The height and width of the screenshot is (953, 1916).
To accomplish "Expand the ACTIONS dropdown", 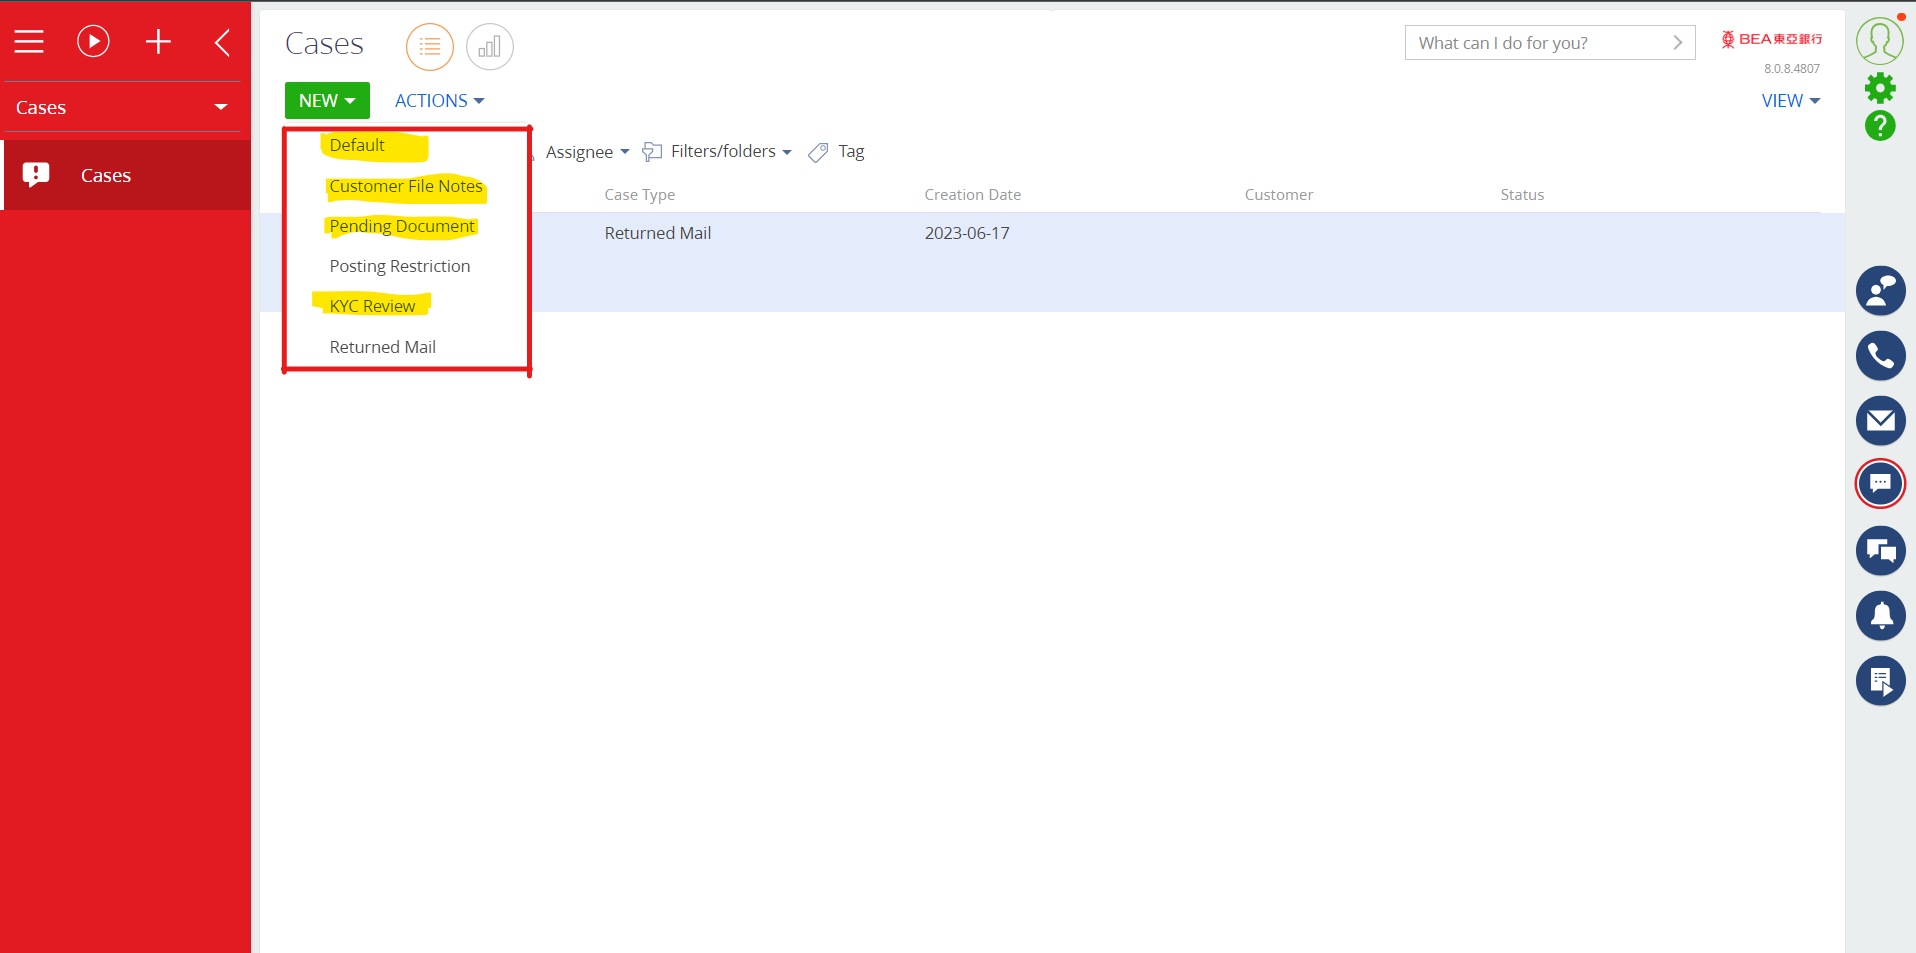I will [438, 100].
